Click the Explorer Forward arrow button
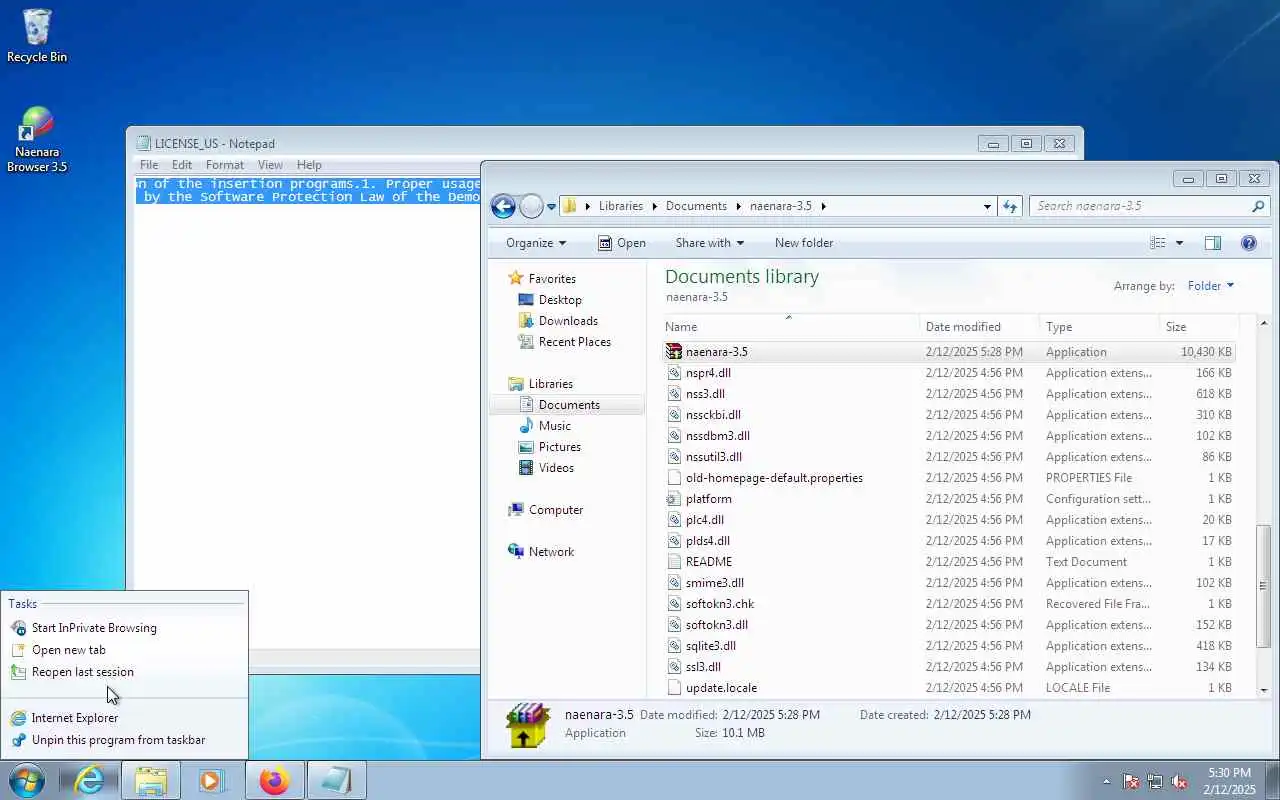This screenshot has height=800, width=1280. click(531, 206)
